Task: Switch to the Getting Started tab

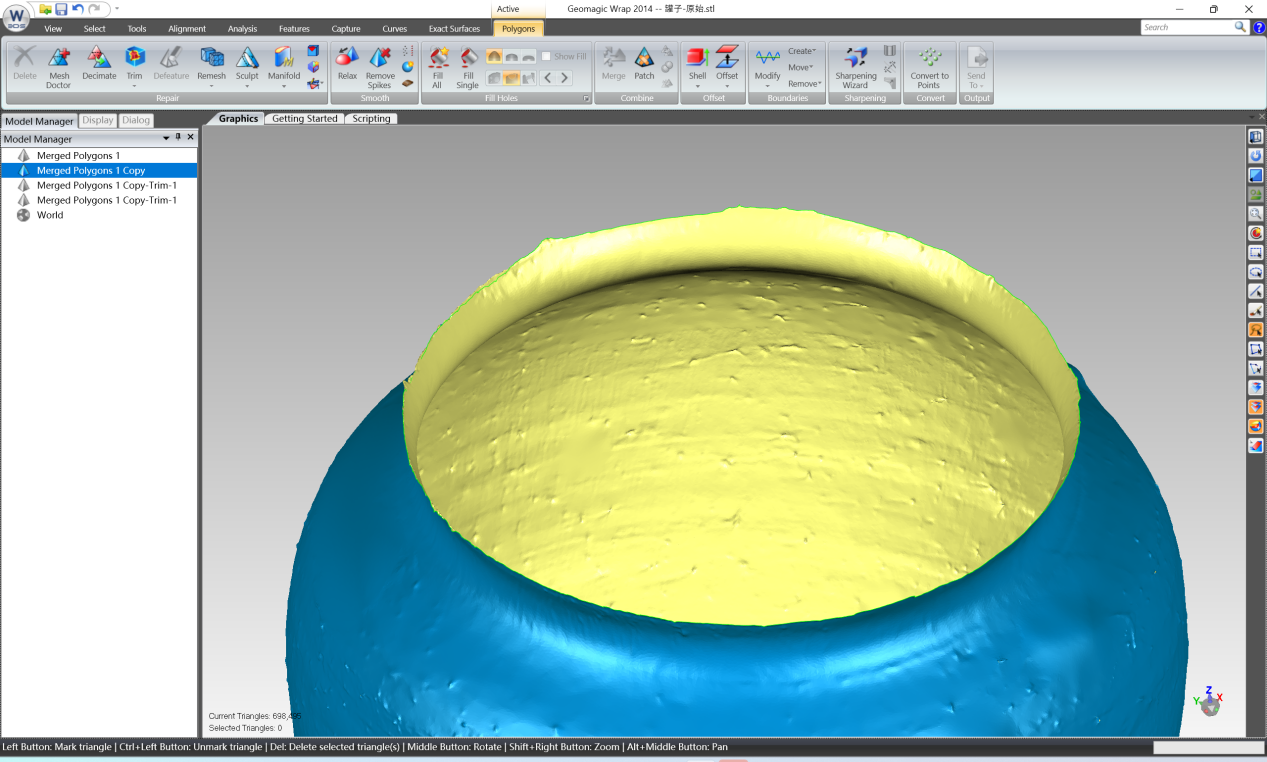Action: [304, 118]
